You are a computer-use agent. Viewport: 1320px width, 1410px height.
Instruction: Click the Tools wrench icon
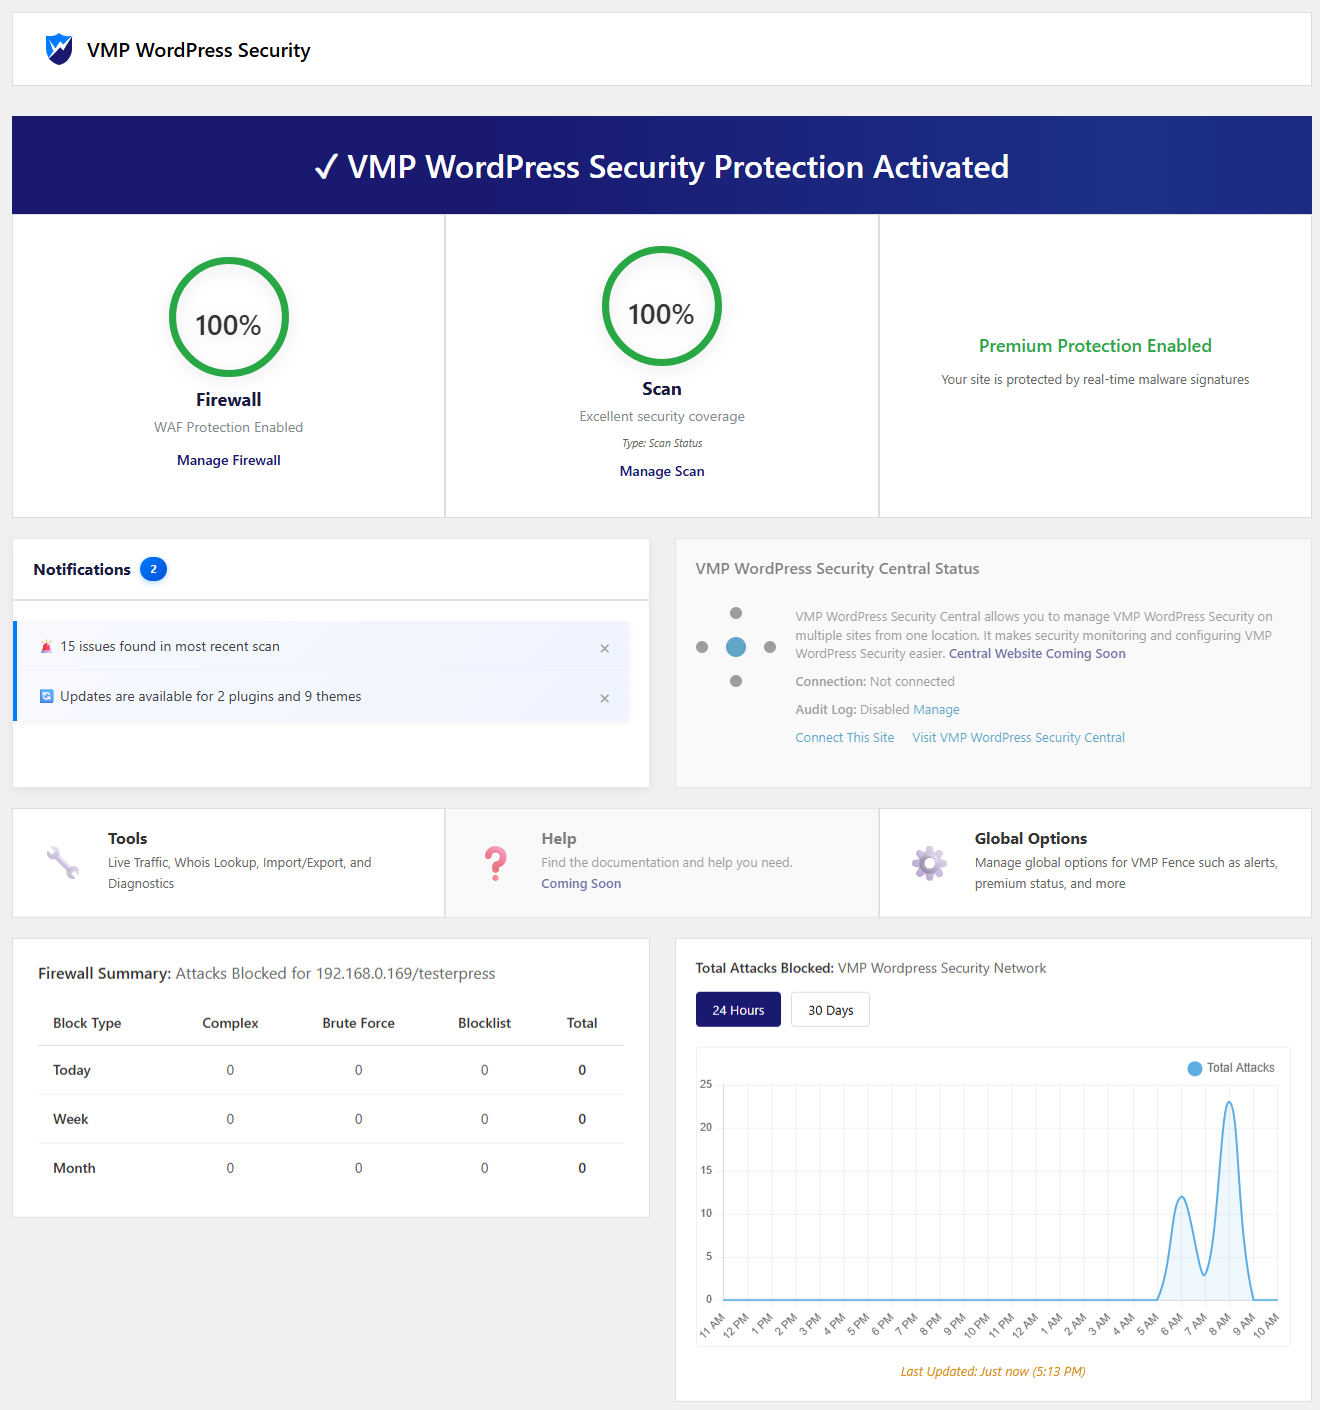coord(63,862)
